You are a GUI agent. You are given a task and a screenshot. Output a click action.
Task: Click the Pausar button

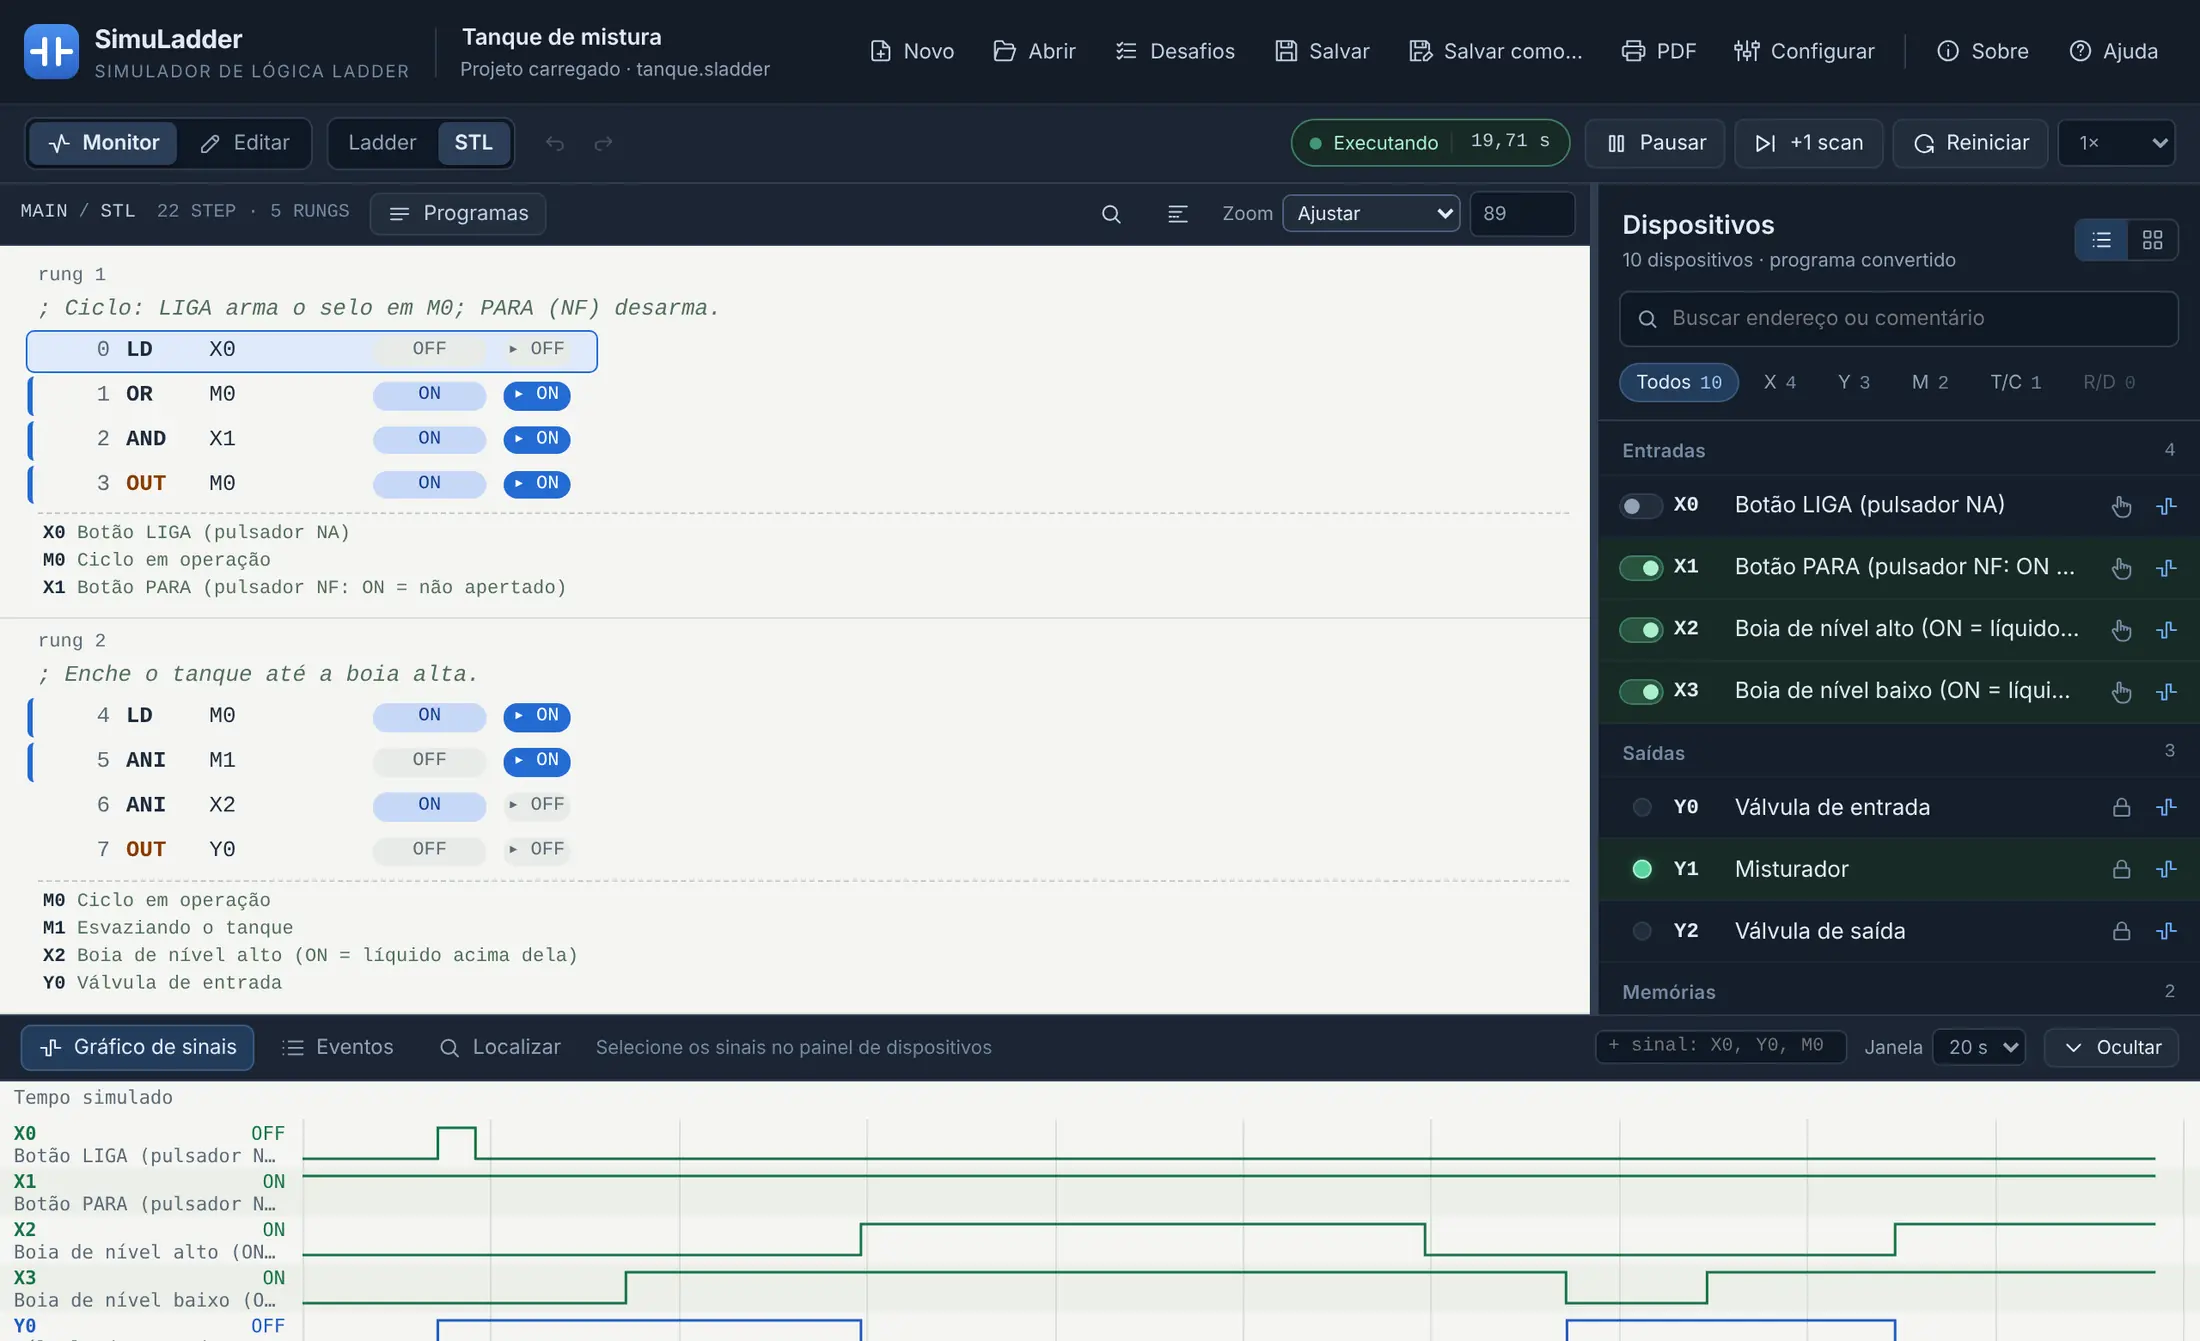click(x=1655, y=144)
